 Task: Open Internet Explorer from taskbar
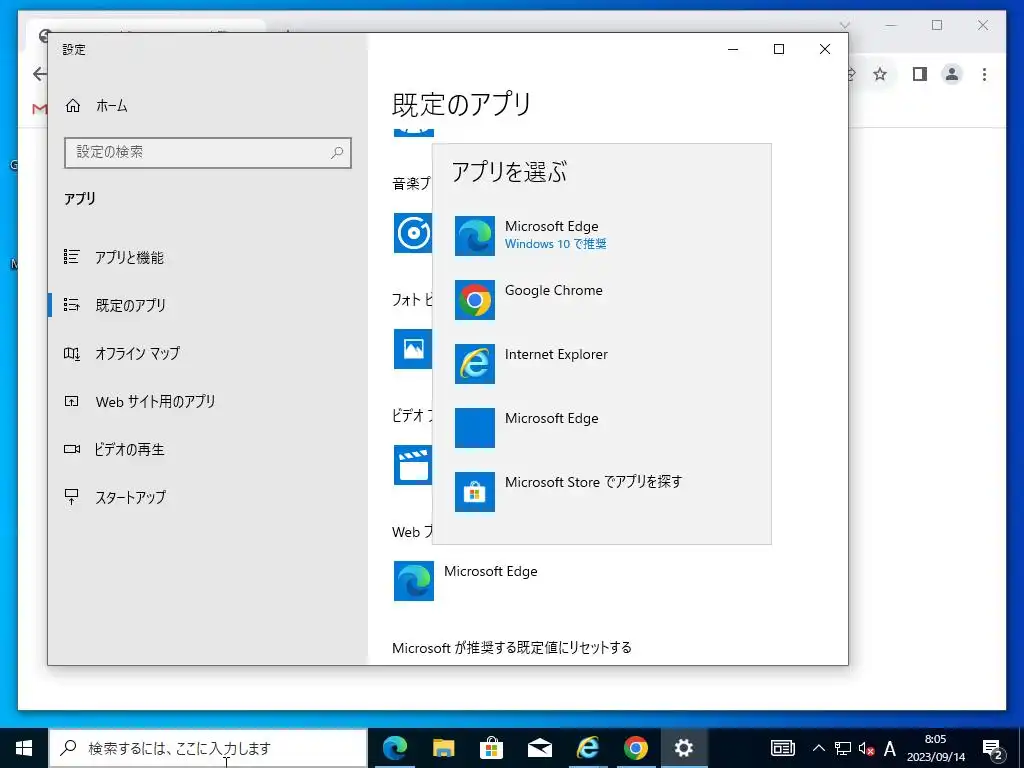click(x=587, y=748)
